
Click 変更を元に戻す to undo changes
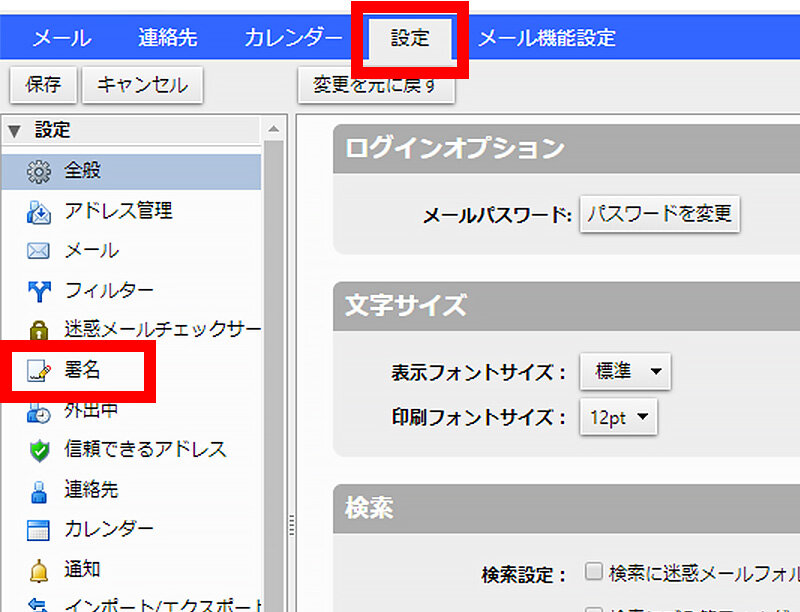coord(375,86)
